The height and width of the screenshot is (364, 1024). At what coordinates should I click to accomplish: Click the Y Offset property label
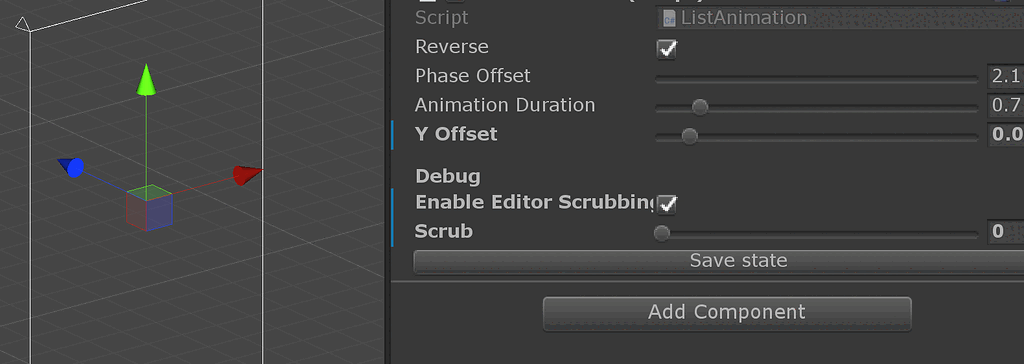click(456, 135)
